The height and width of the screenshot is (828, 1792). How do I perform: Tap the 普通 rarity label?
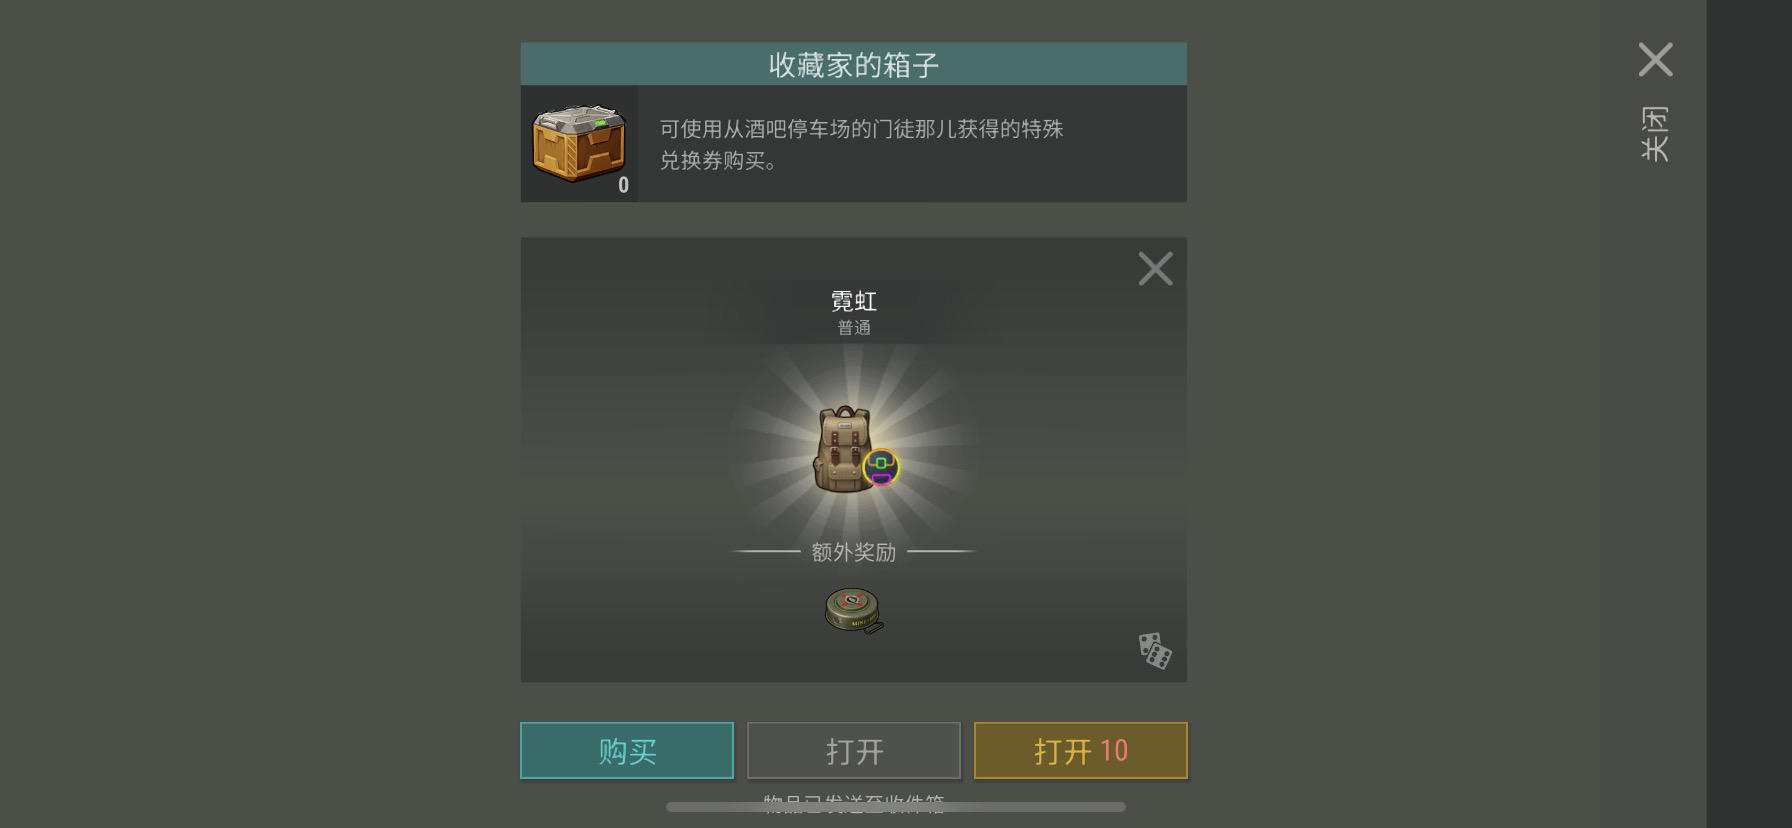[854, 328]
